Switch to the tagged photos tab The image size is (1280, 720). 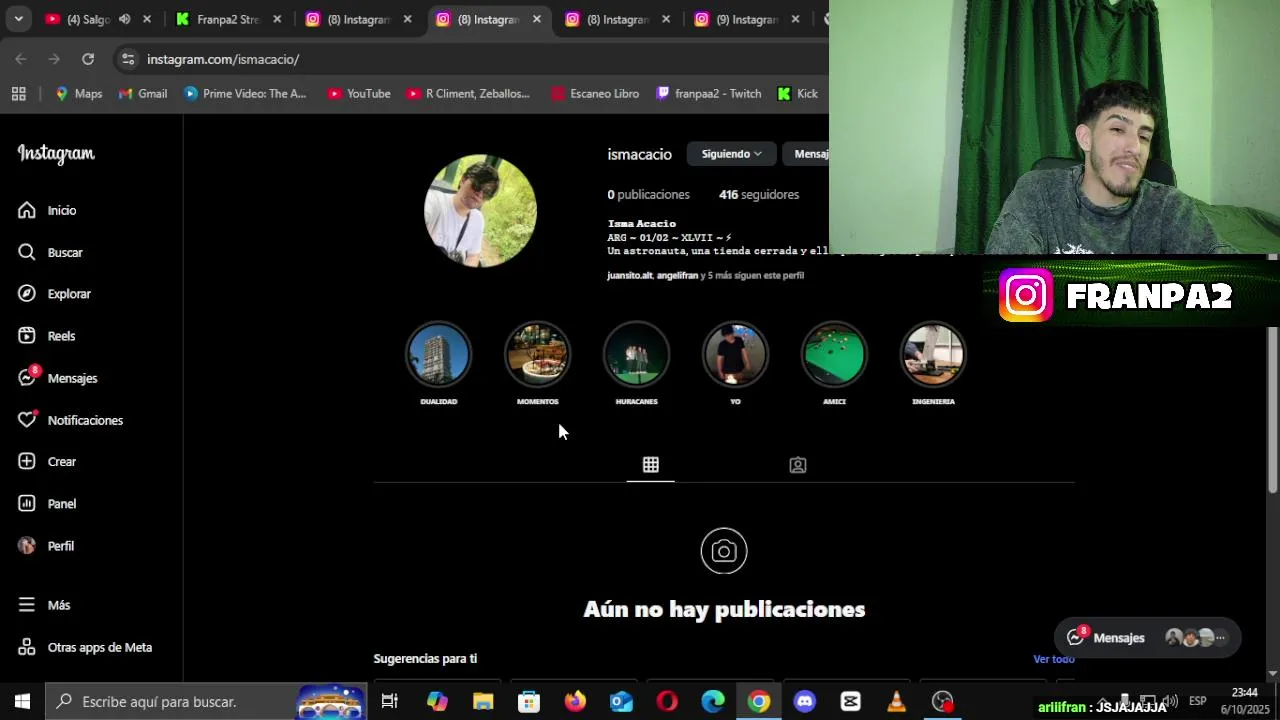click(x=797, y=465)
